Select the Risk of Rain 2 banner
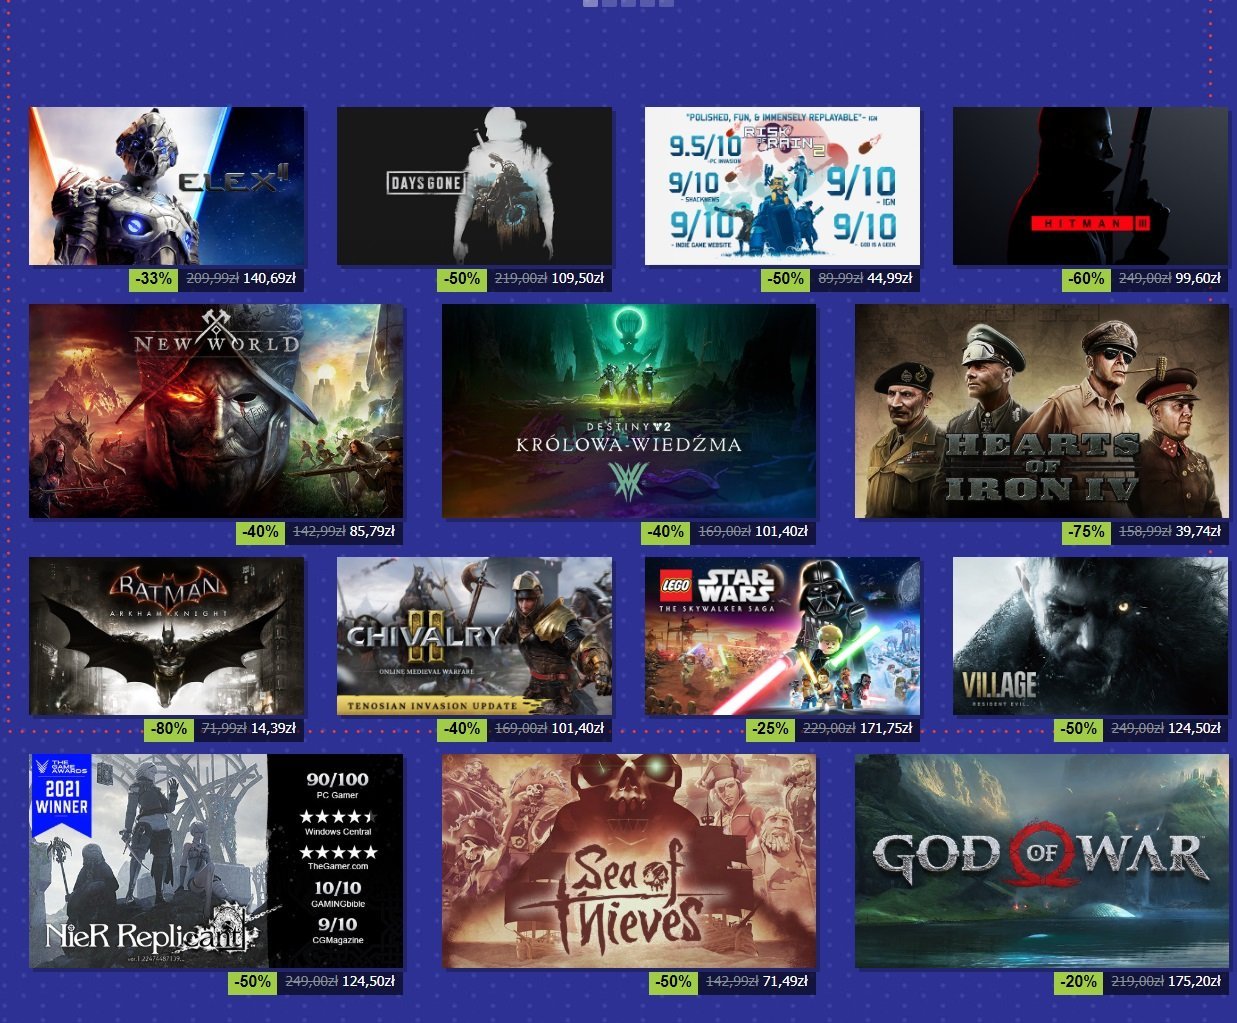The image size is (1237, 1023). click(782, 186)
